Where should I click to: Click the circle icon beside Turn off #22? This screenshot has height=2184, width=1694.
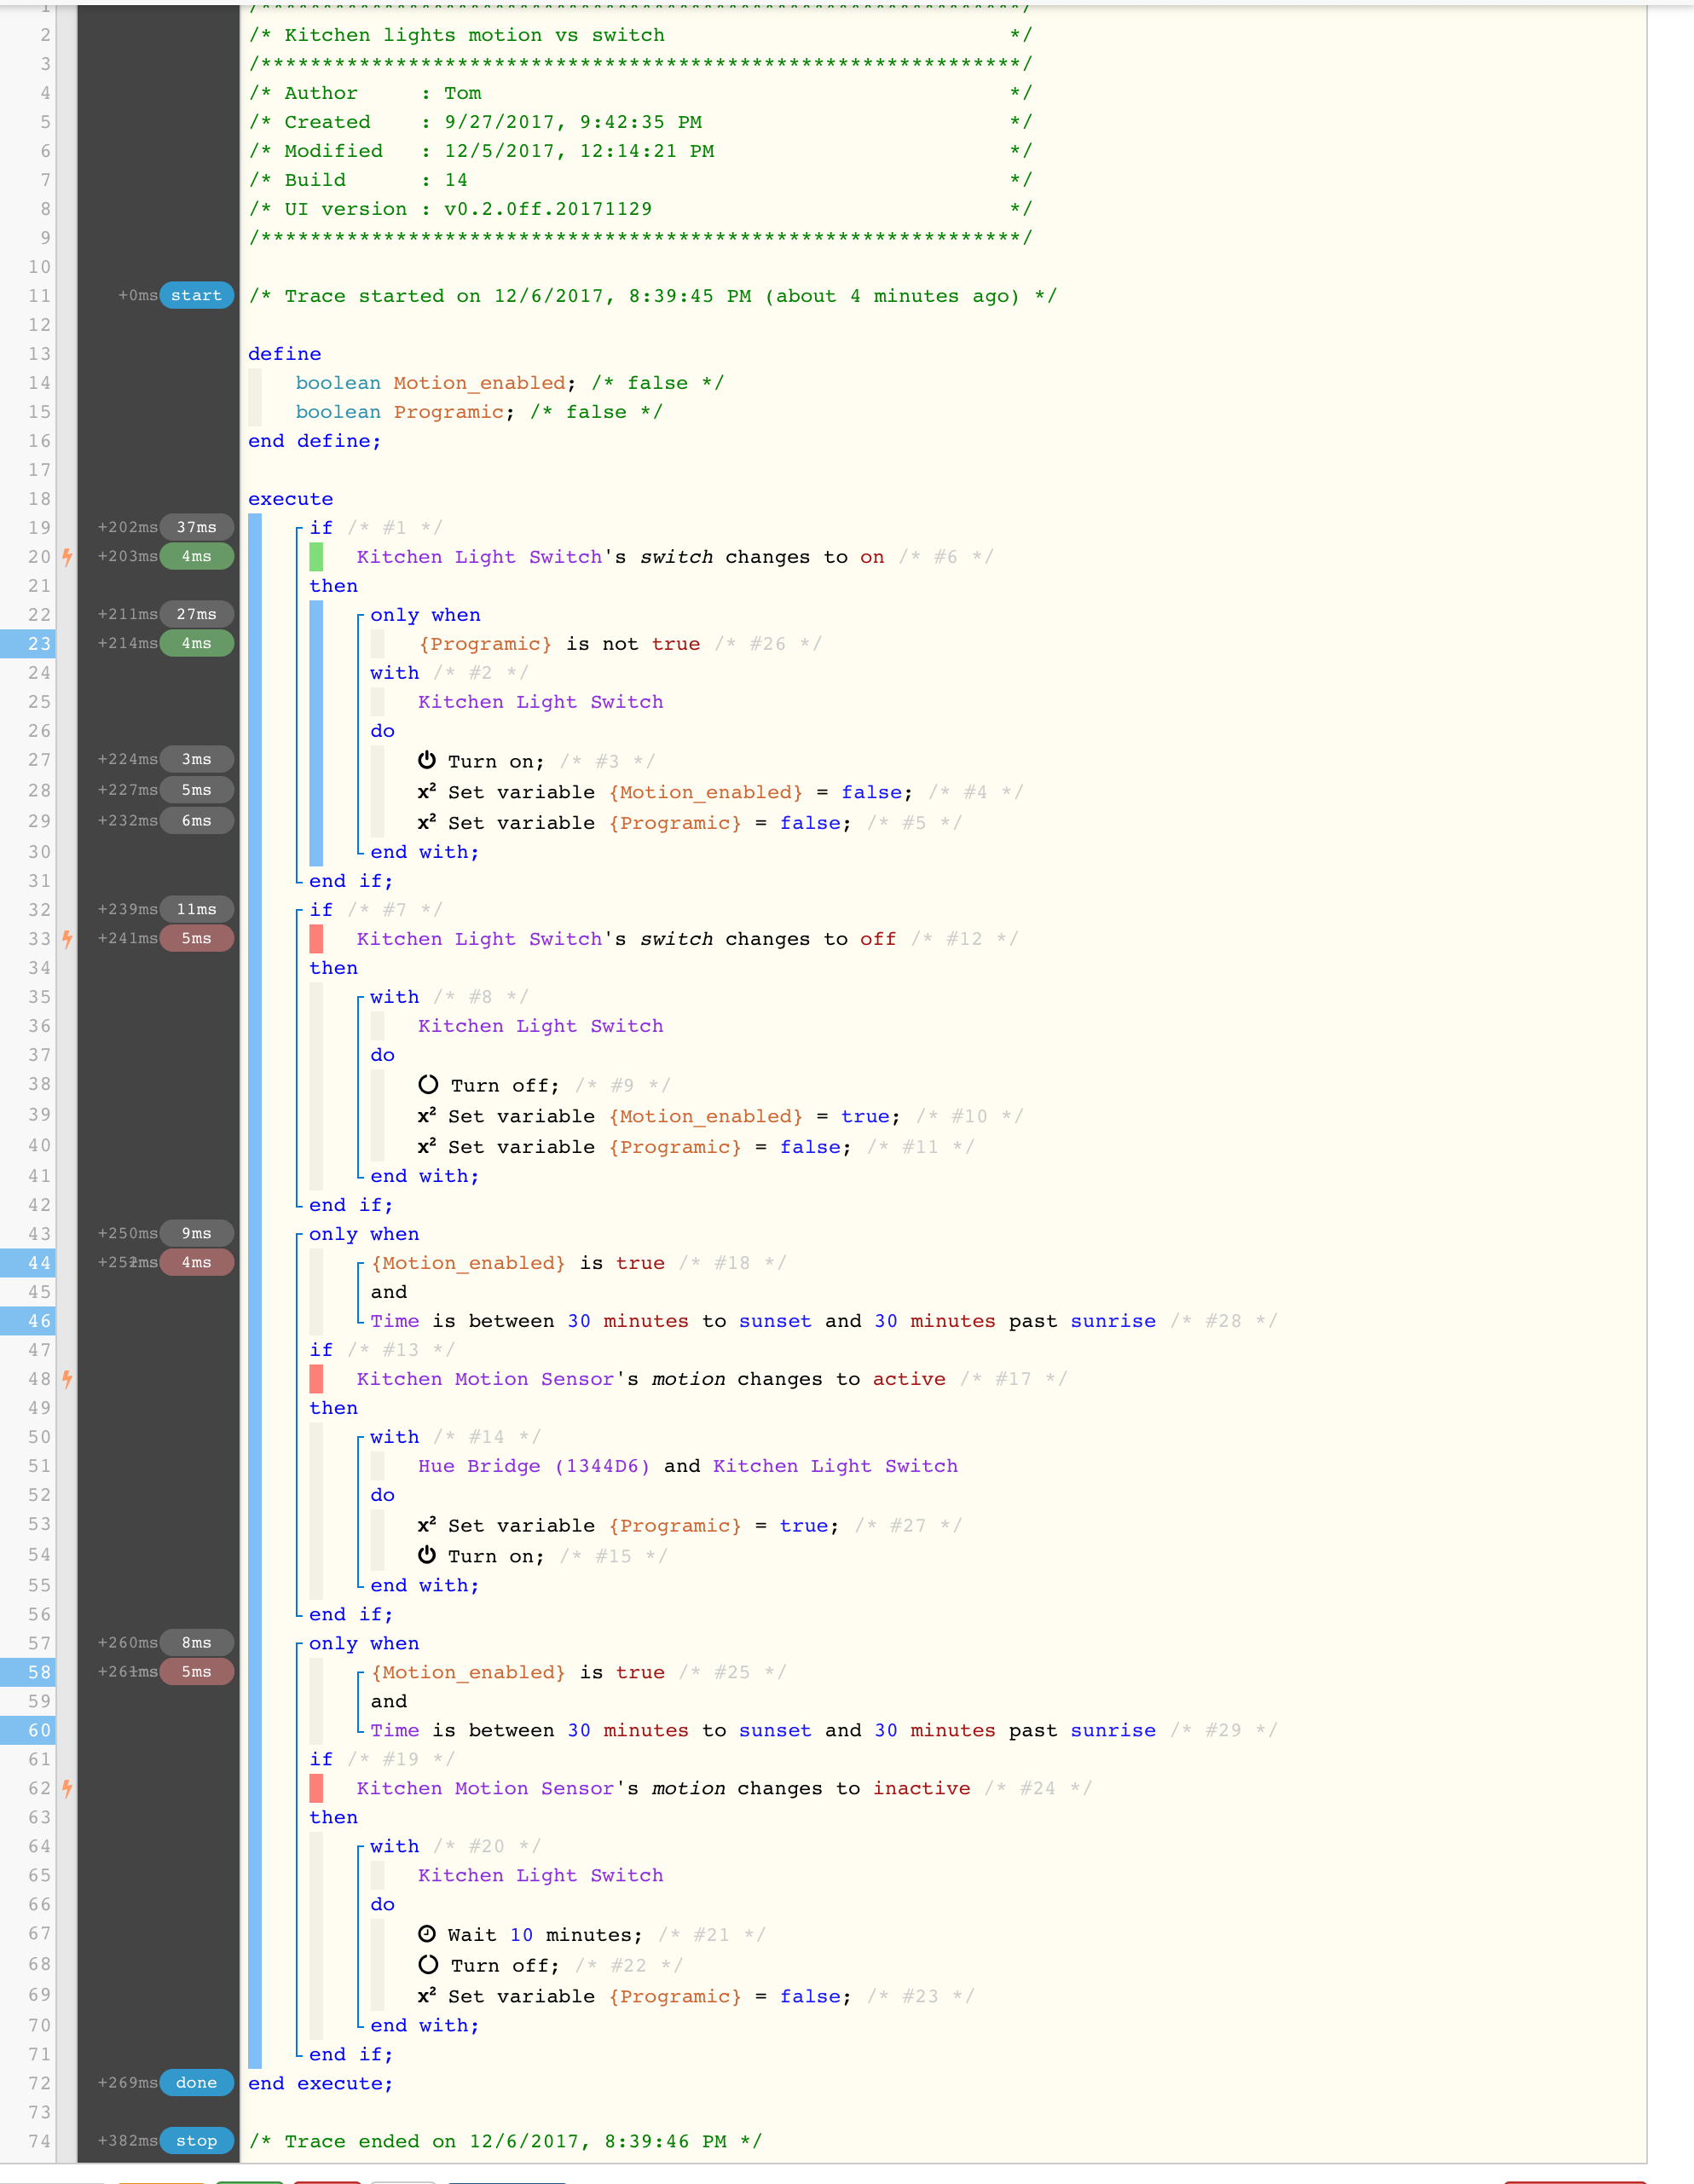pyautogui.click(x=428, y=1964)
